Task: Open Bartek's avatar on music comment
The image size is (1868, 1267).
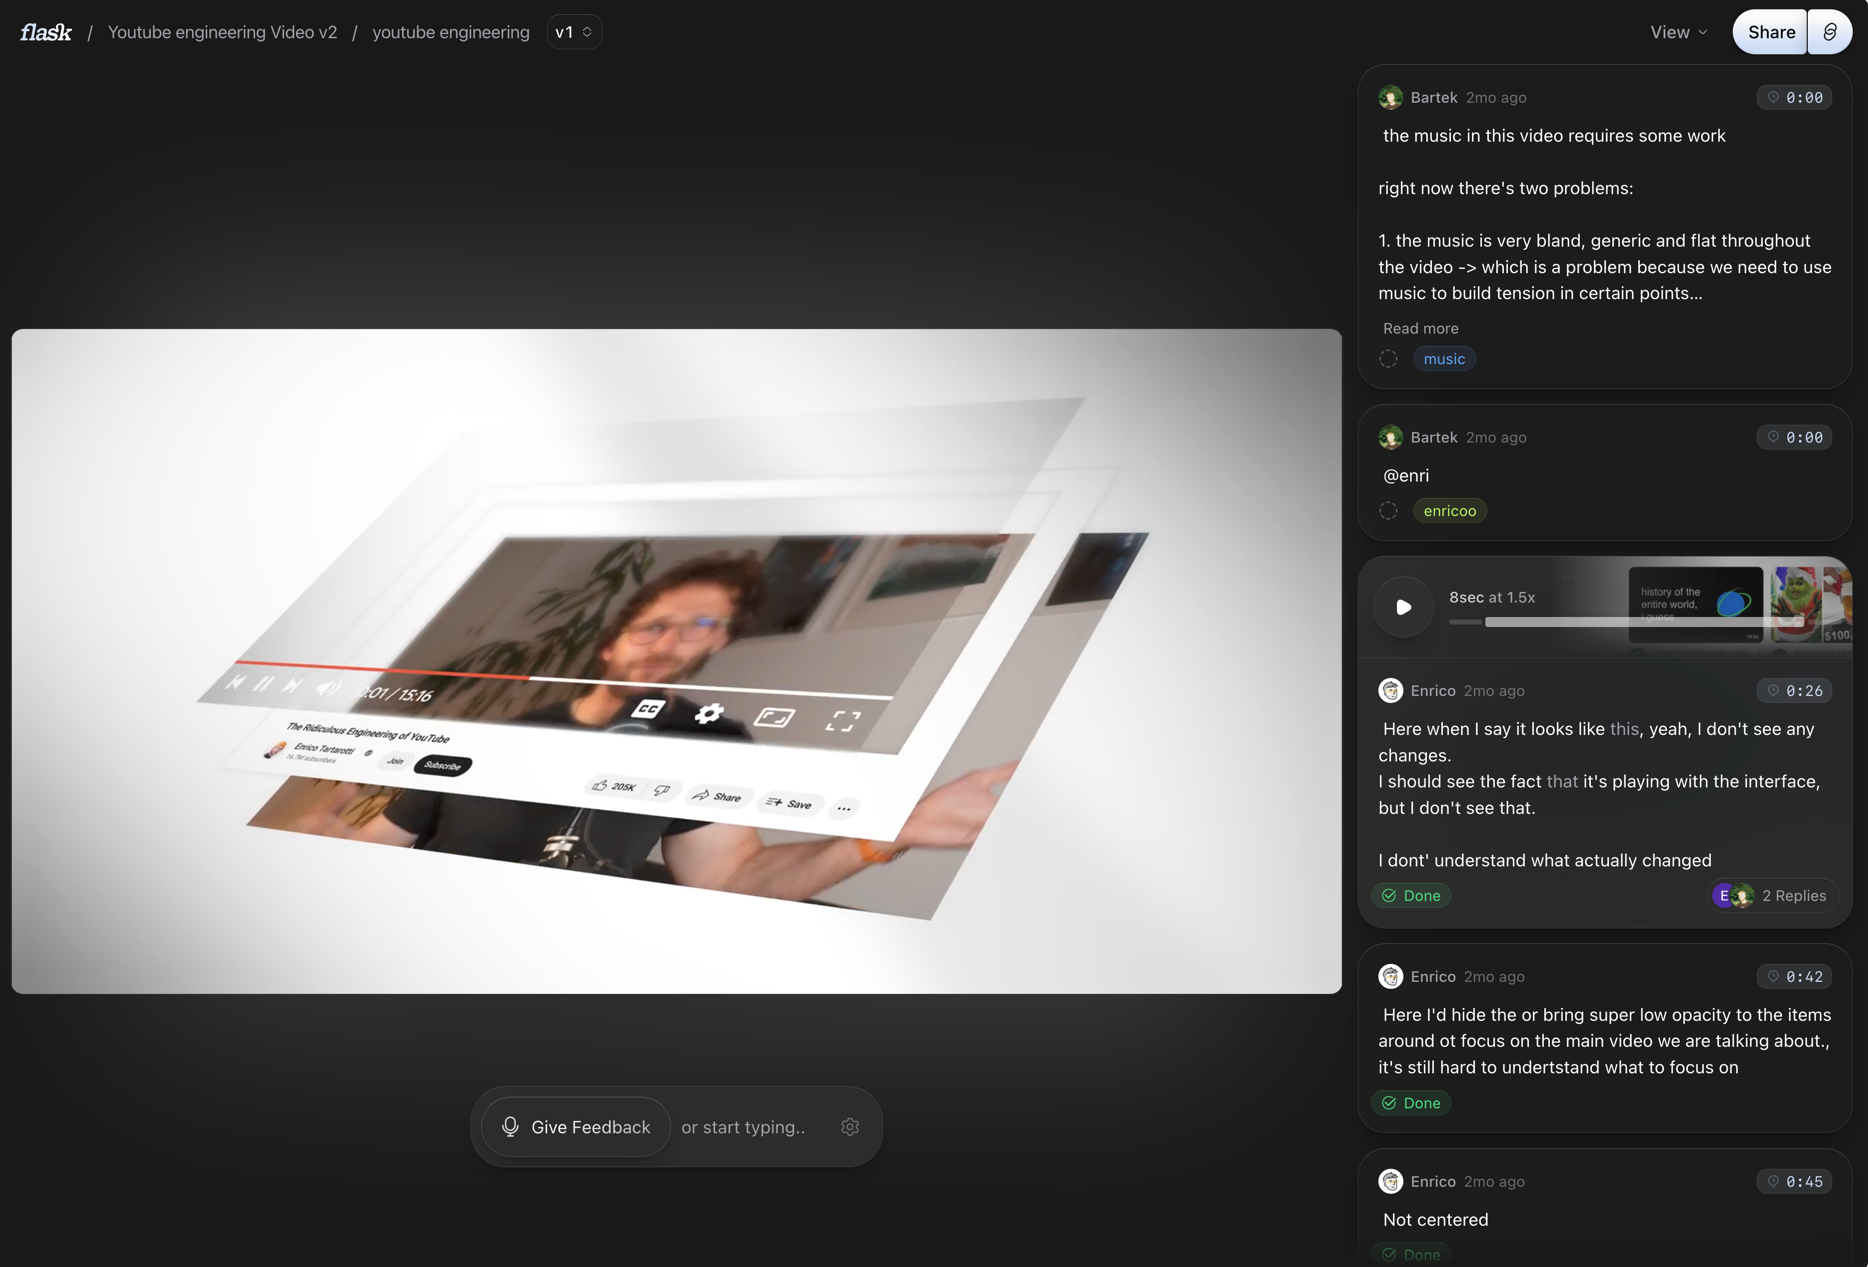Action: pyautogui.click(x=1390, y=97)
